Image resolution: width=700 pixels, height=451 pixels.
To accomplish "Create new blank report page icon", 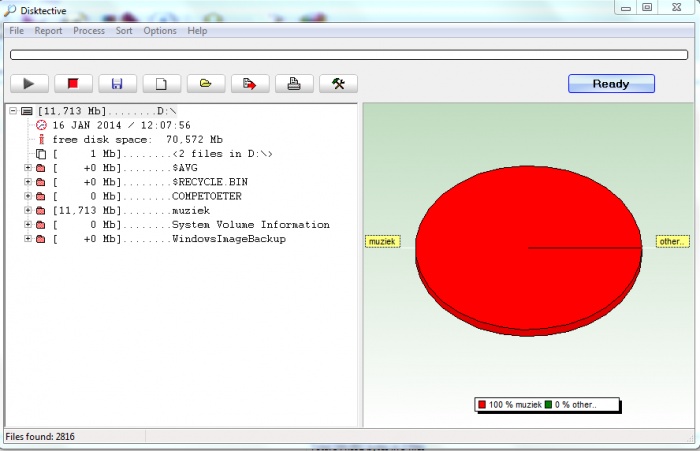I will 162,84.
